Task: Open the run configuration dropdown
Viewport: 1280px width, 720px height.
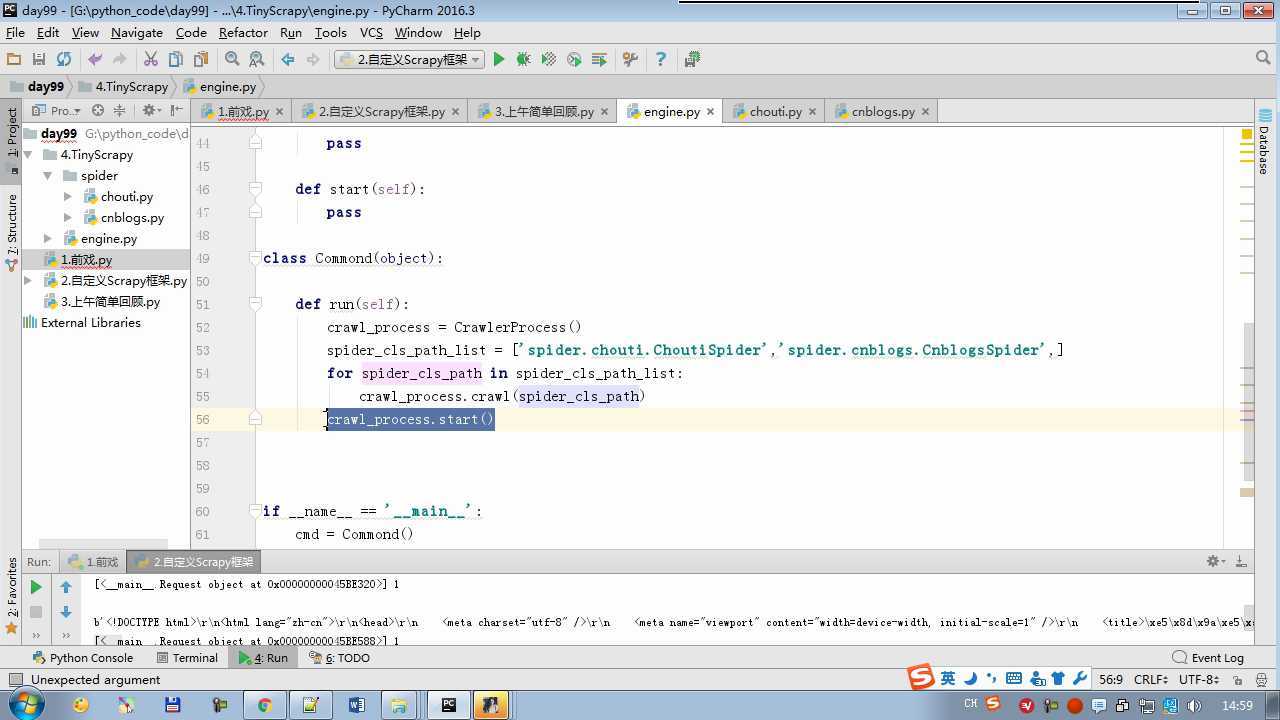Action: [409, 60]
